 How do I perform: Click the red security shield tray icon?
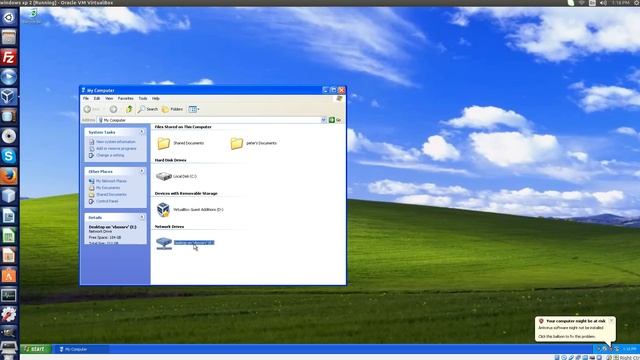point(611,349)
